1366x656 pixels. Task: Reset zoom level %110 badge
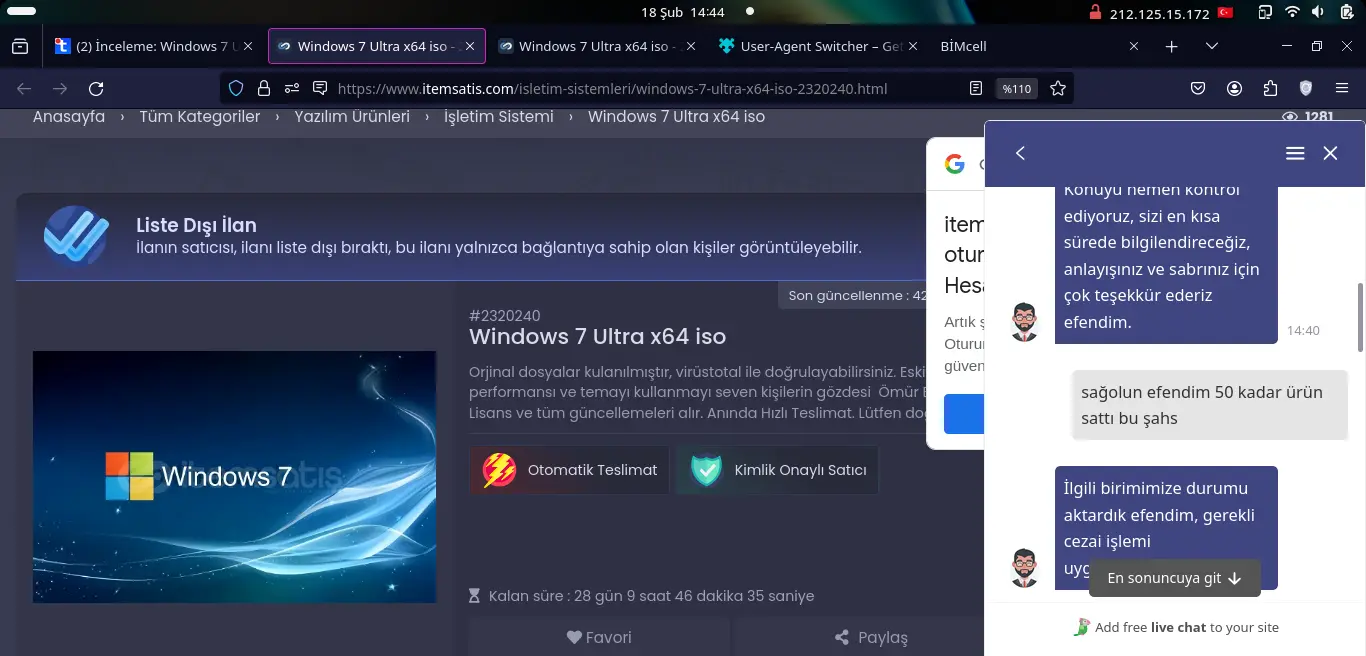click(x=1016, y=89)
